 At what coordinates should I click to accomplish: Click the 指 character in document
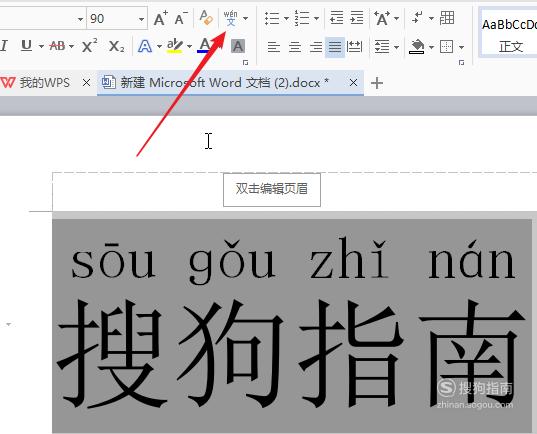351,353
